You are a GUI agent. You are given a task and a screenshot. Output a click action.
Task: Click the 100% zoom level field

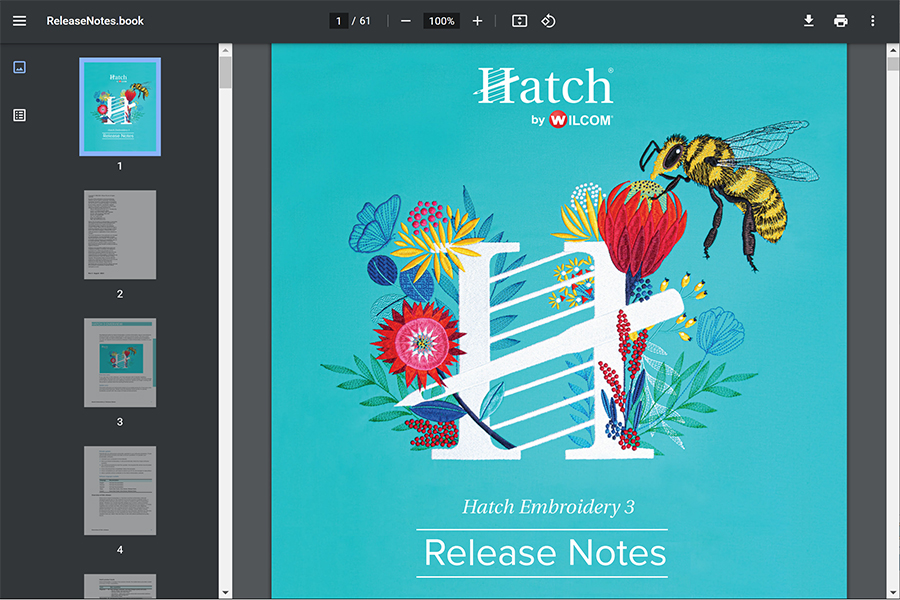(x=441, y=21)
